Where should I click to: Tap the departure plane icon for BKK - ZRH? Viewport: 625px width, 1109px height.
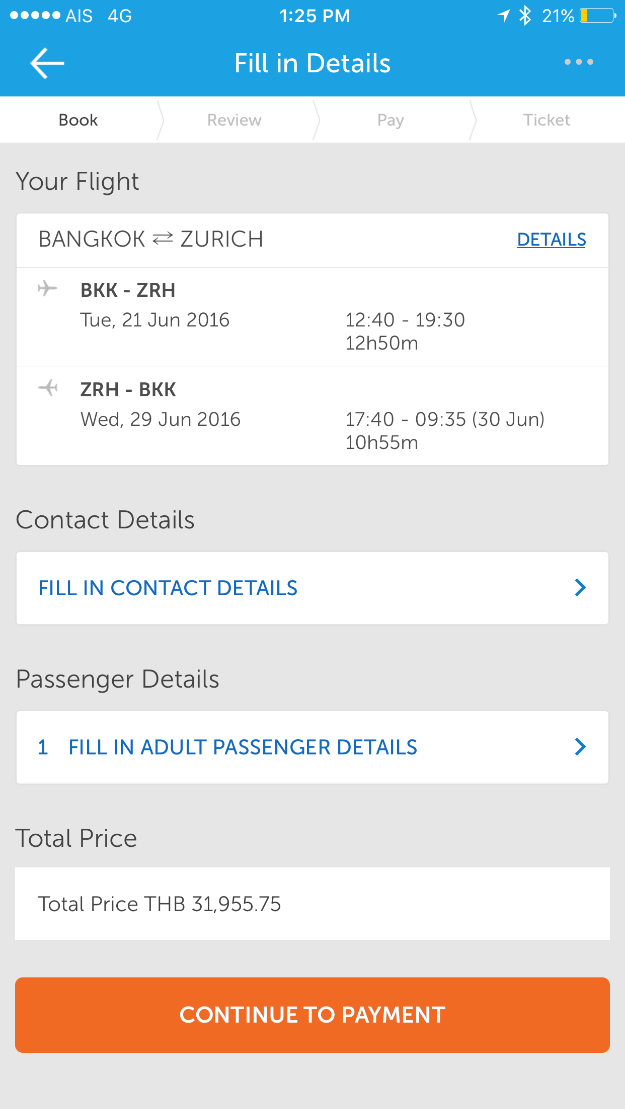pyautogui.click(x=47, y=289)
